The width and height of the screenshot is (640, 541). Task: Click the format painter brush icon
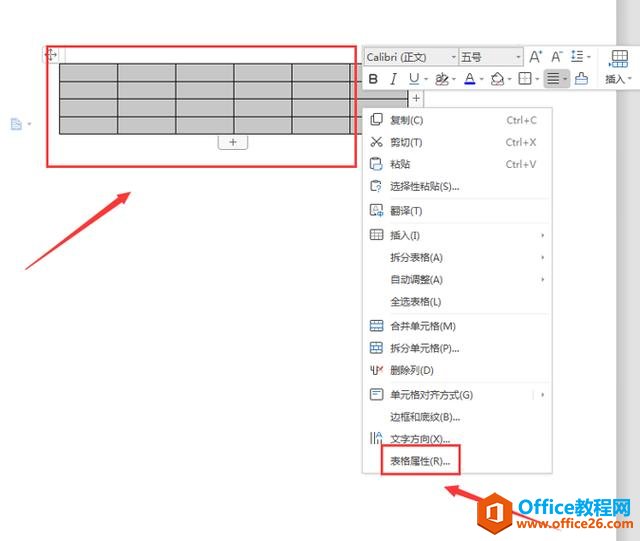[x=581, y=78]
